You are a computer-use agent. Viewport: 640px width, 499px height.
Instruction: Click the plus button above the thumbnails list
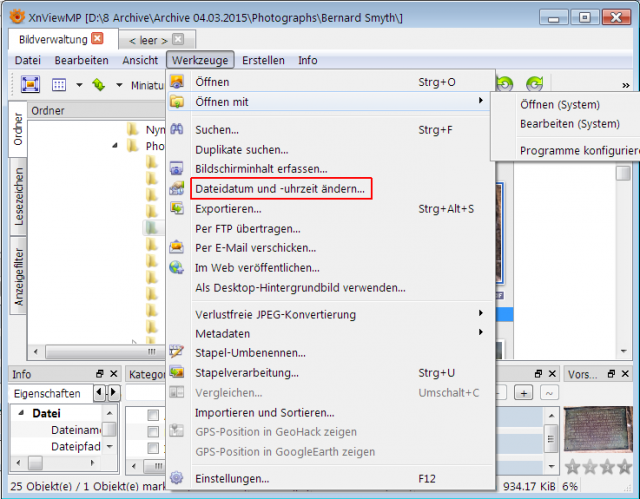tap(523, 393)
